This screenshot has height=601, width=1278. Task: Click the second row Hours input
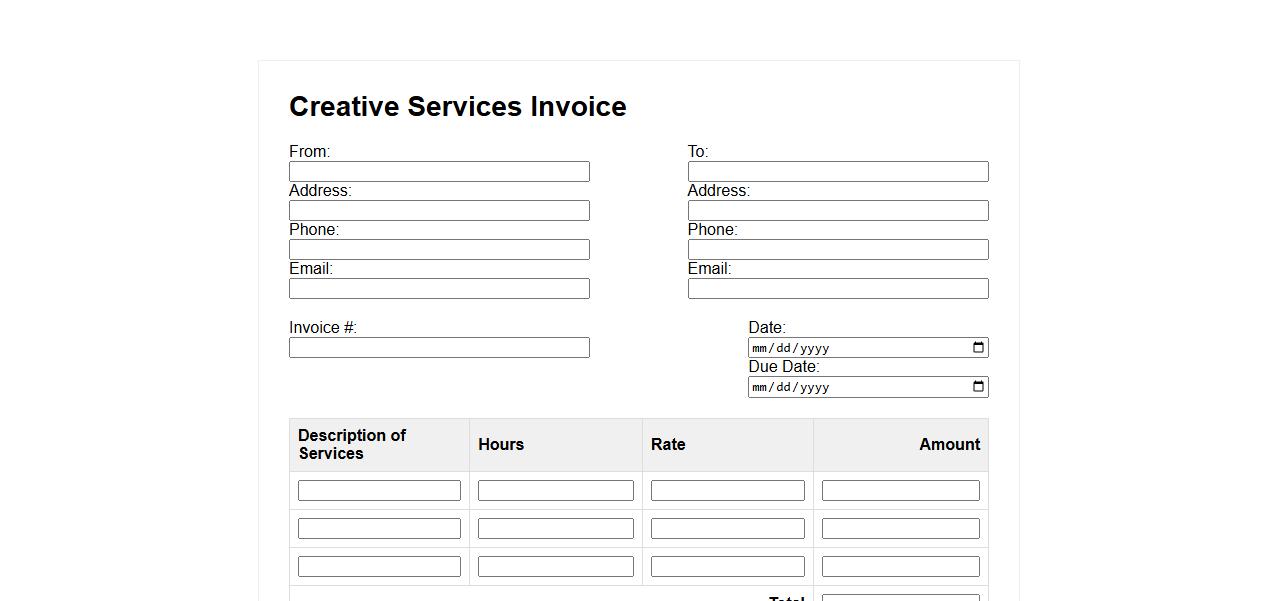555,529
